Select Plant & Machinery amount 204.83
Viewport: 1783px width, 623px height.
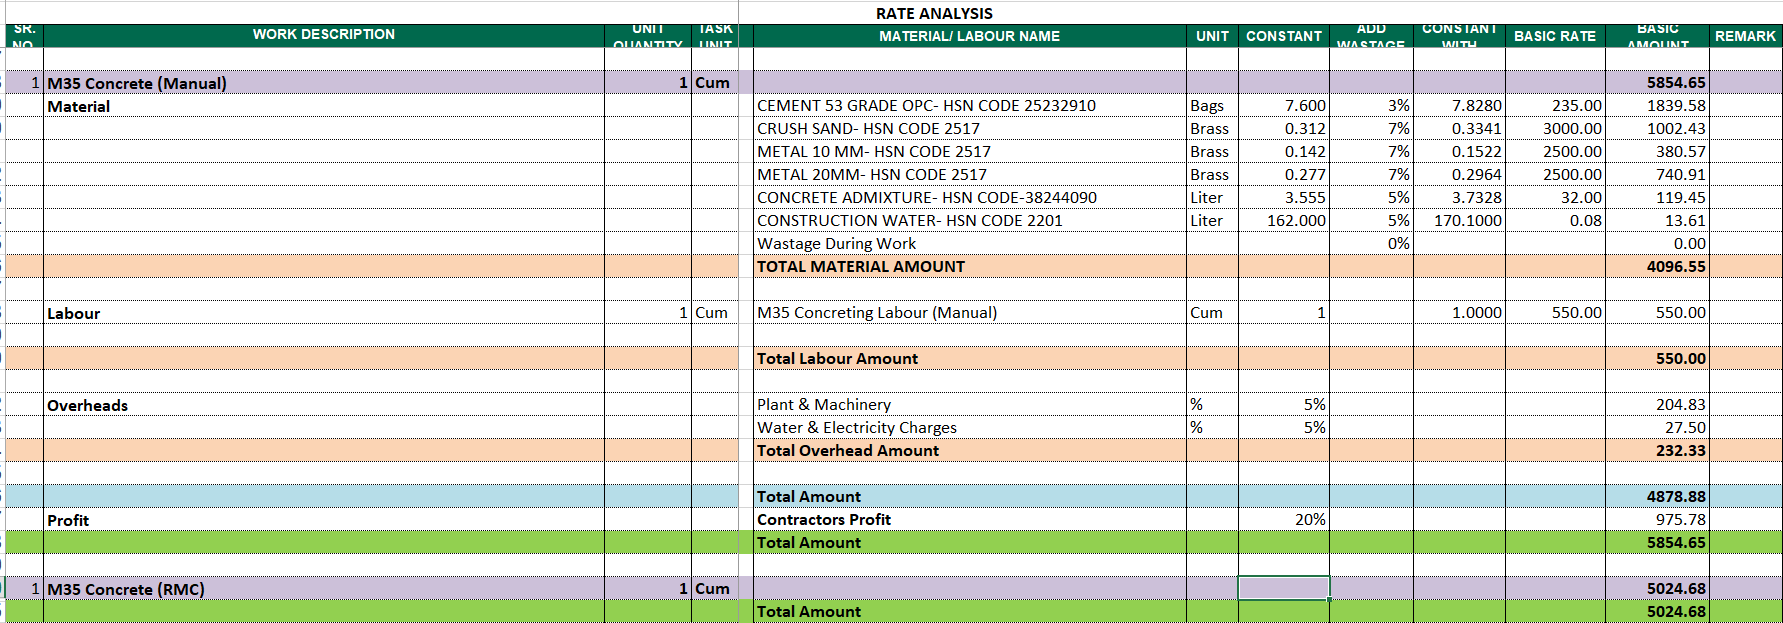pos(1657,405)
